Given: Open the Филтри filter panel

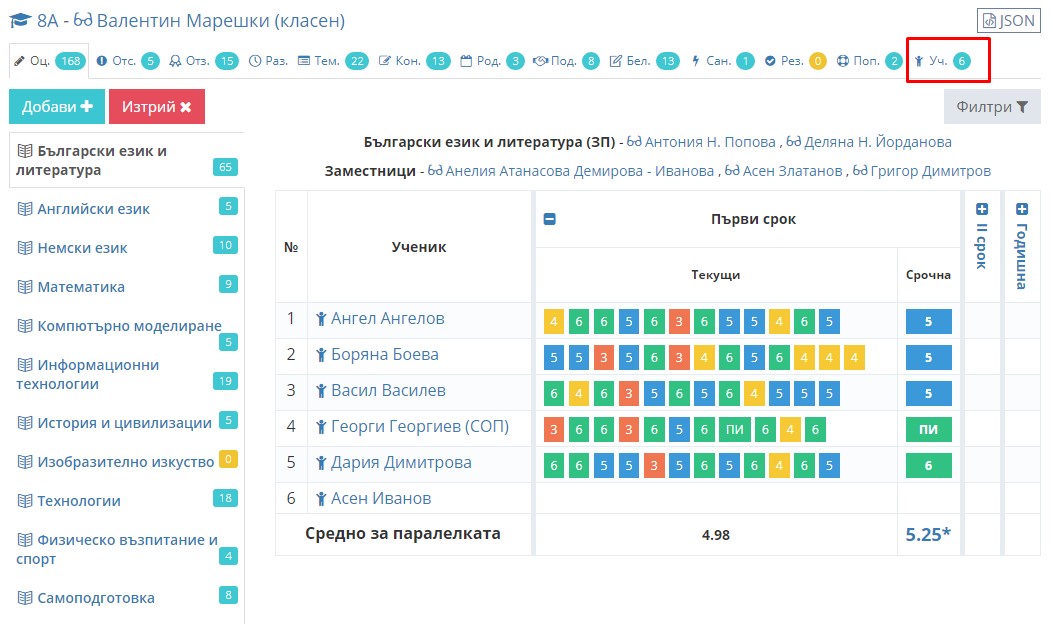Looking at the screenshot, I should 992,107.
